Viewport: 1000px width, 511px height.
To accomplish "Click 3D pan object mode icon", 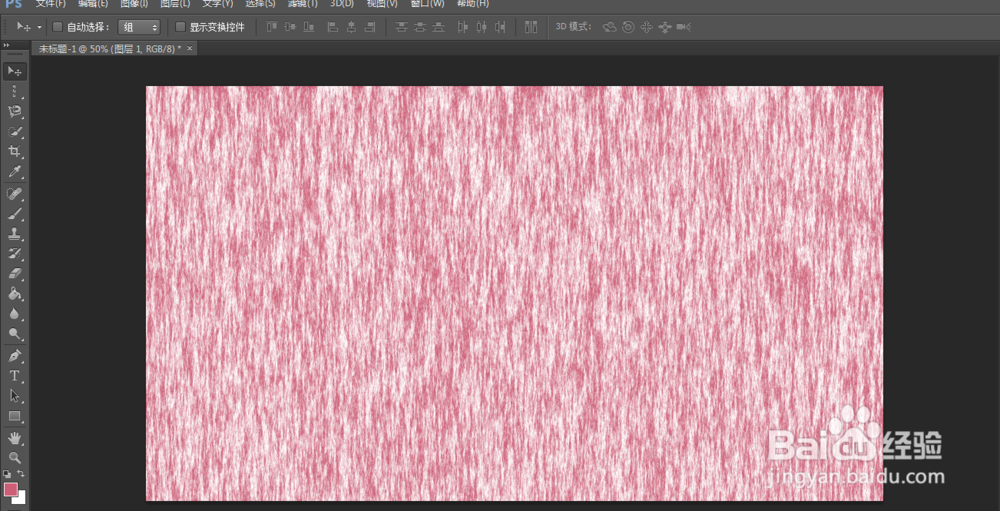I will 647,27.
